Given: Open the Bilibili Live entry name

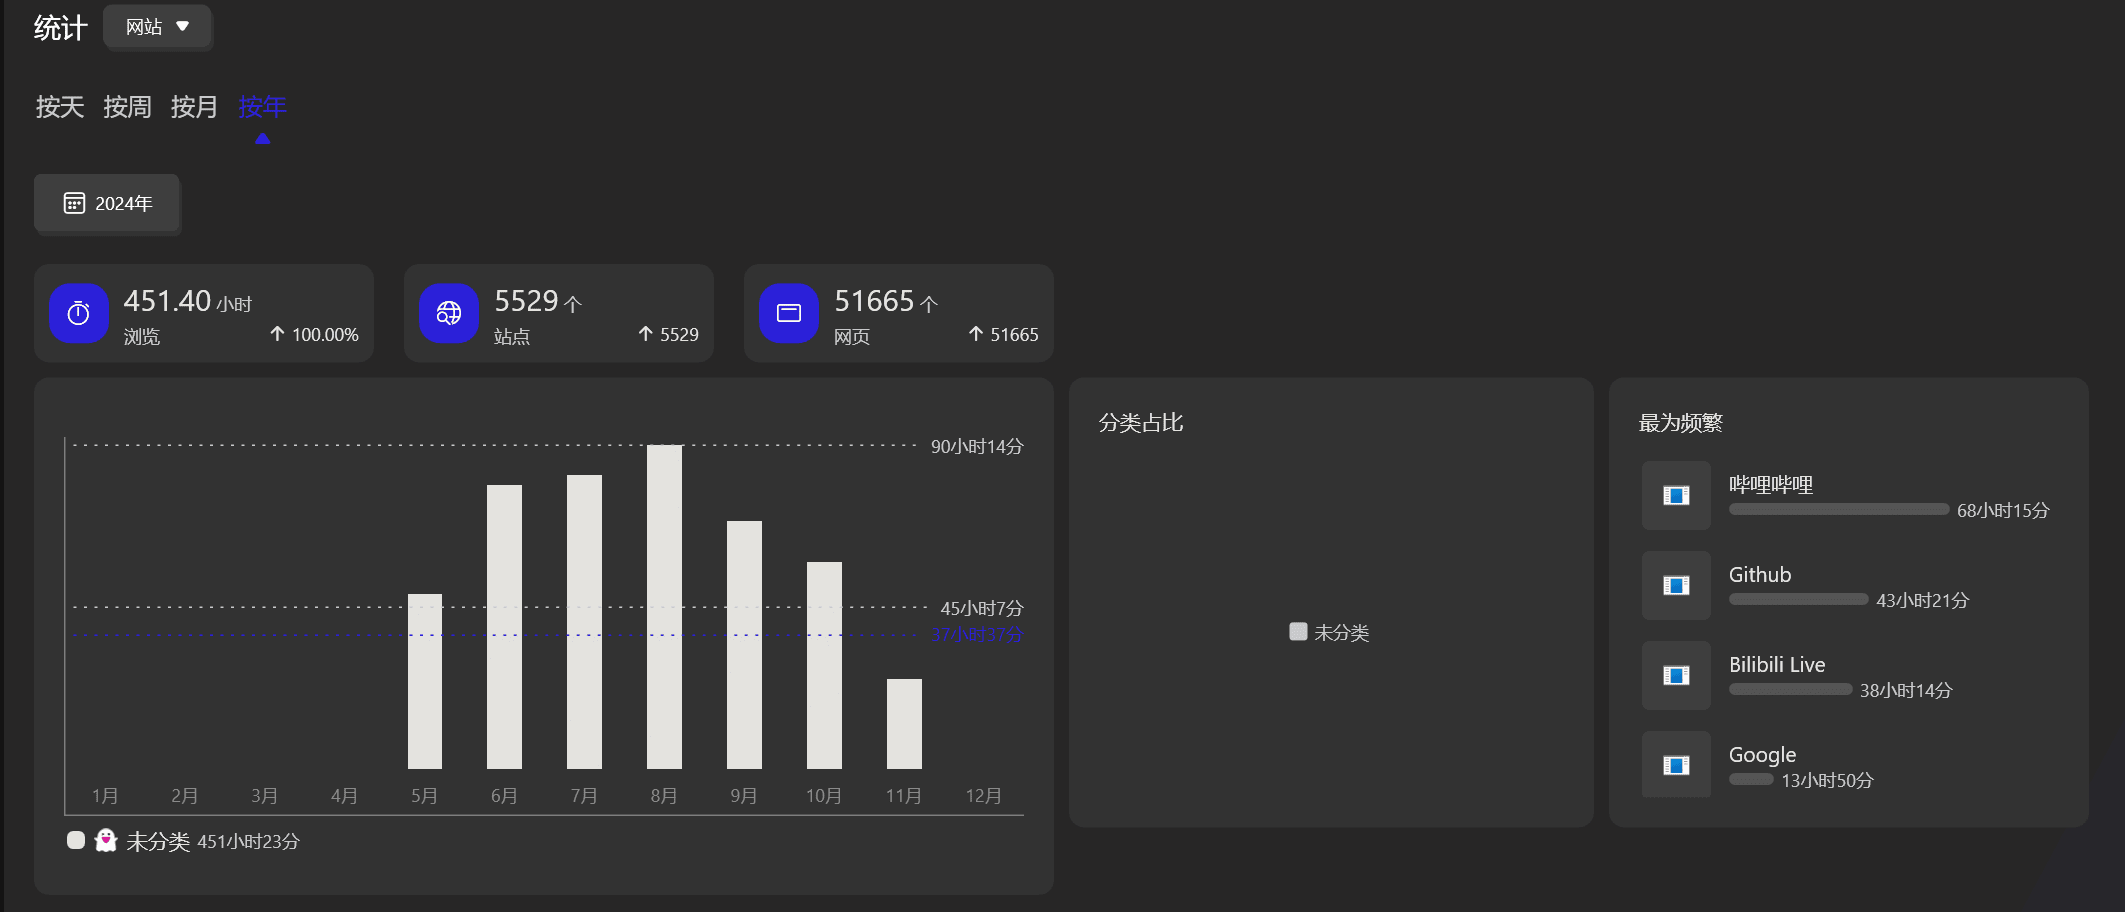Looking at the screenshot, I should (1777, 665).
